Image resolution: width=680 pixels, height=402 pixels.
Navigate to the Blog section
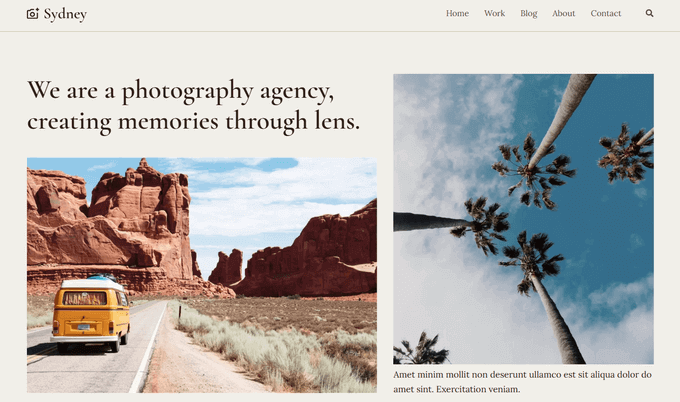(x=529, y=13)
